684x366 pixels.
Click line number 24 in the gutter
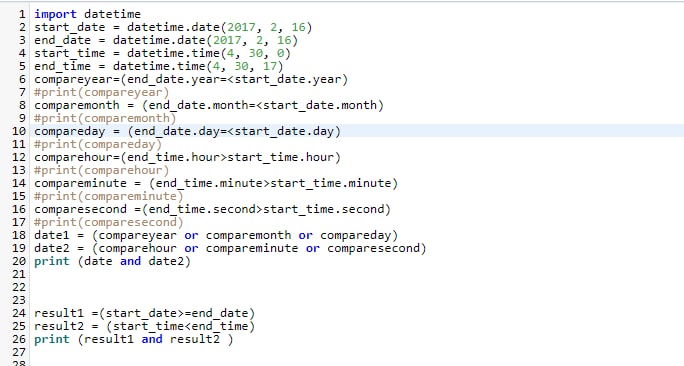pyautogui.click(x=19, y=313)
